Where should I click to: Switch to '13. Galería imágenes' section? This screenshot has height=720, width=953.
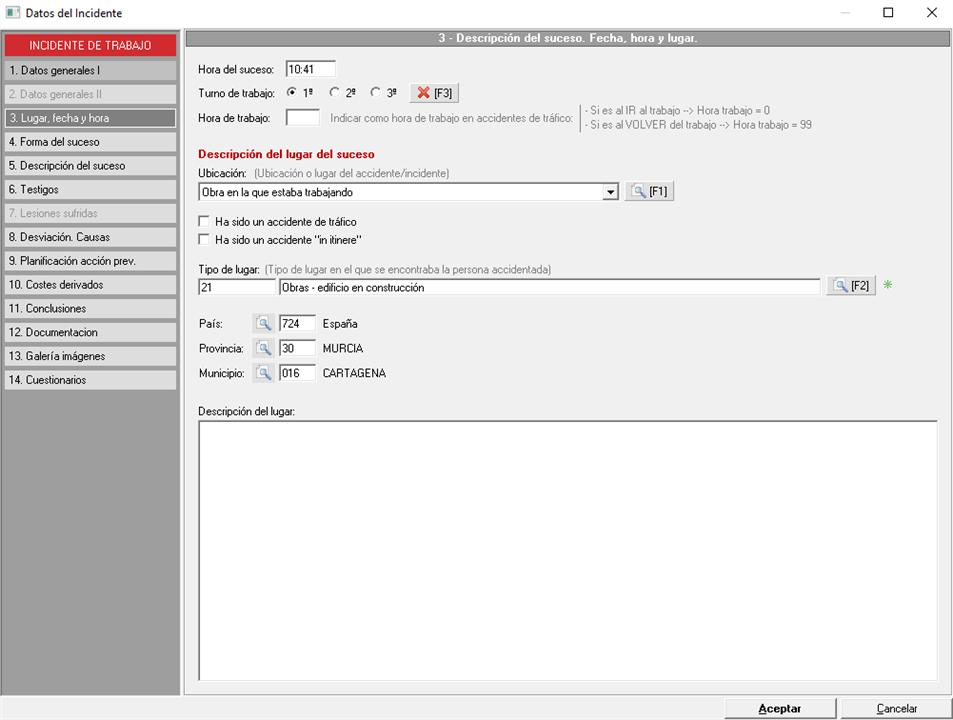tap(90, 356)
